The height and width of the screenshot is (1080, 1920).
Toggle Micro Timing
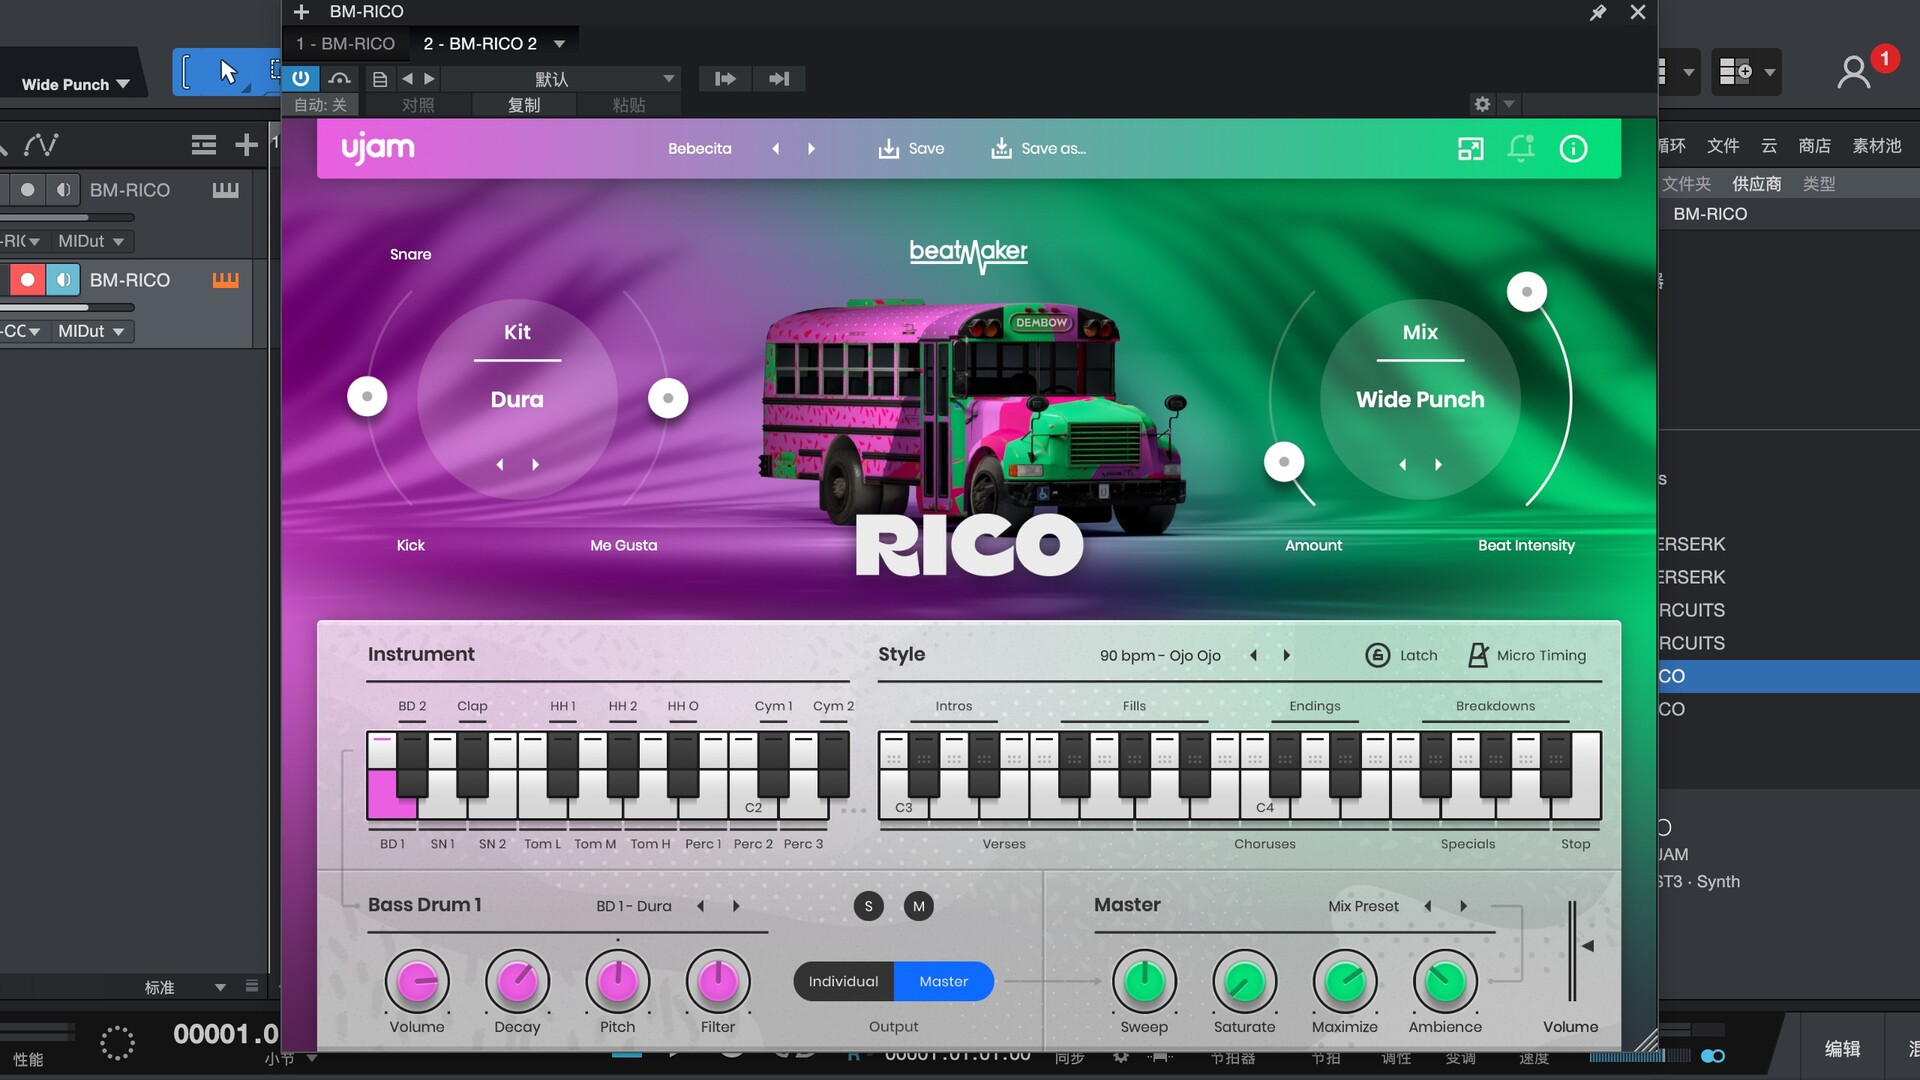(1526, 655)
